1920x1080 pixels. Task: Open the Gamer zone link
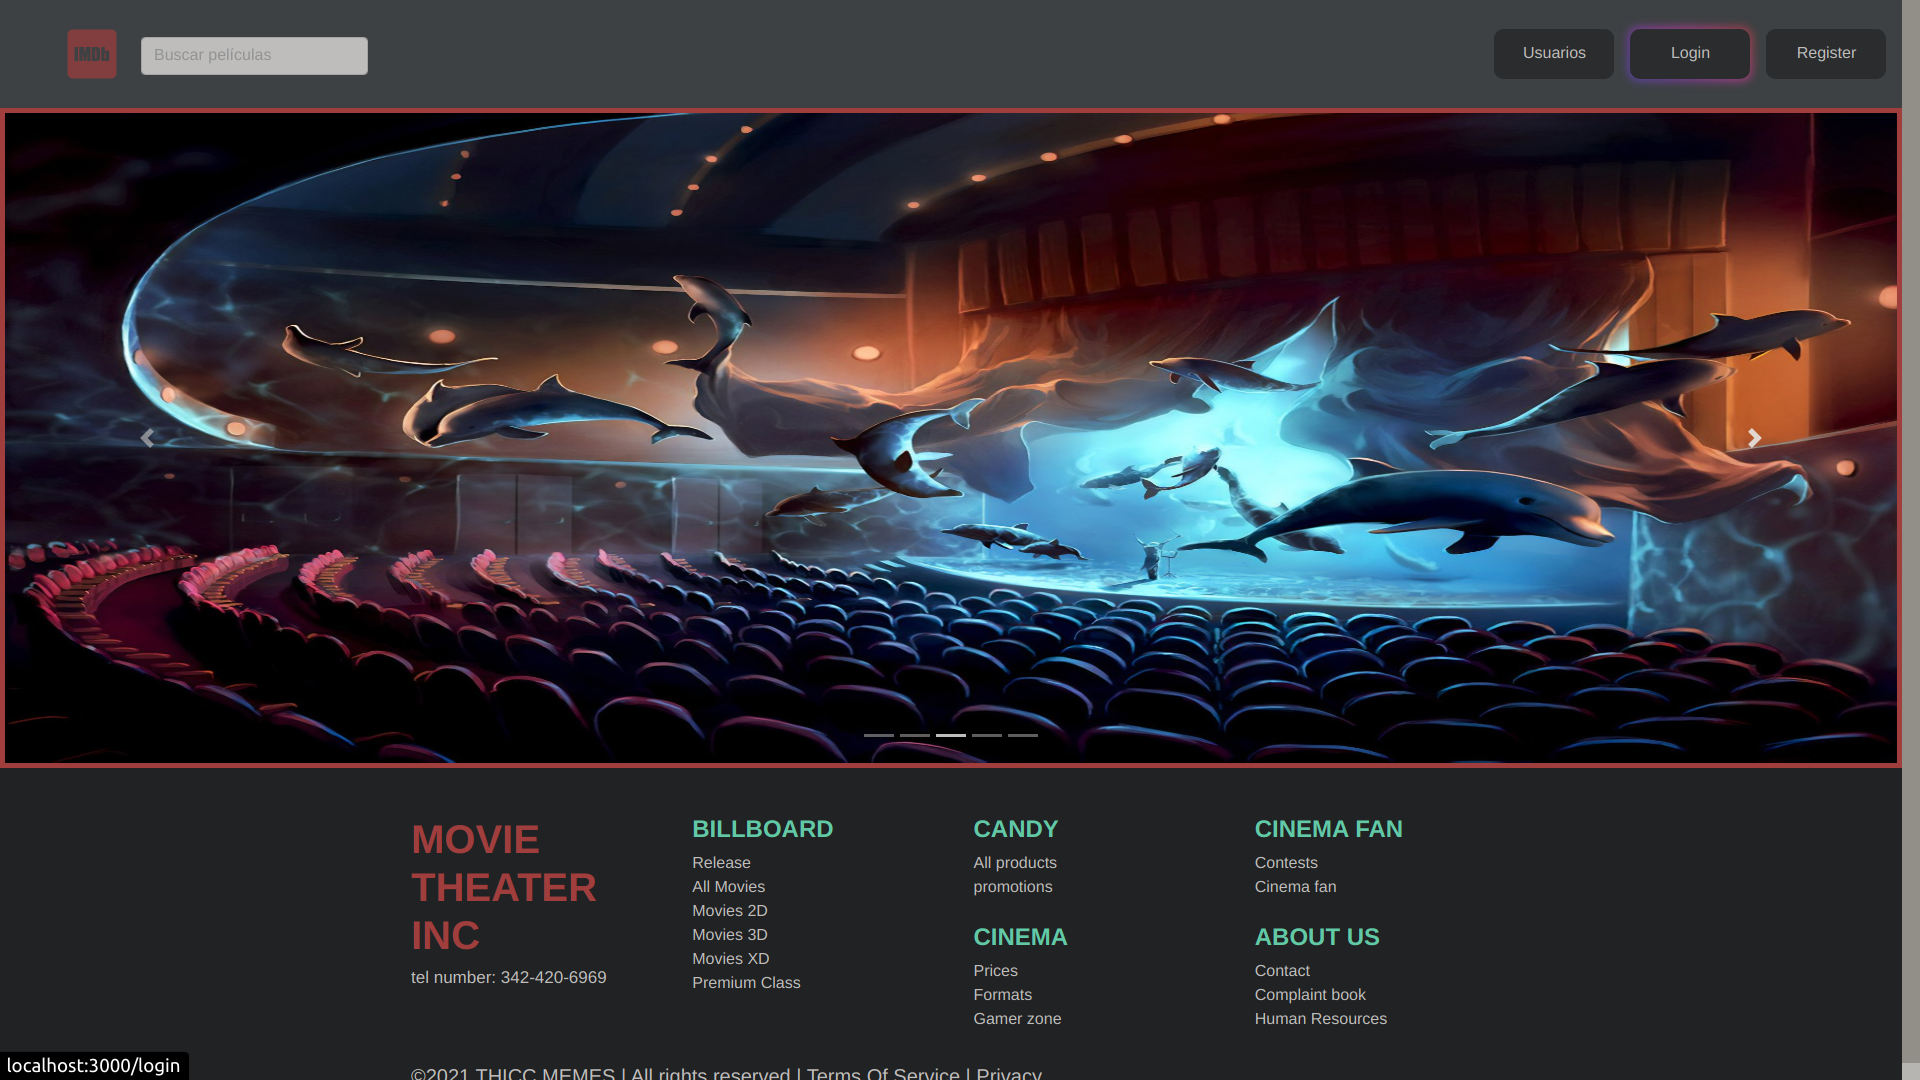click(x=1017, y=1019)
